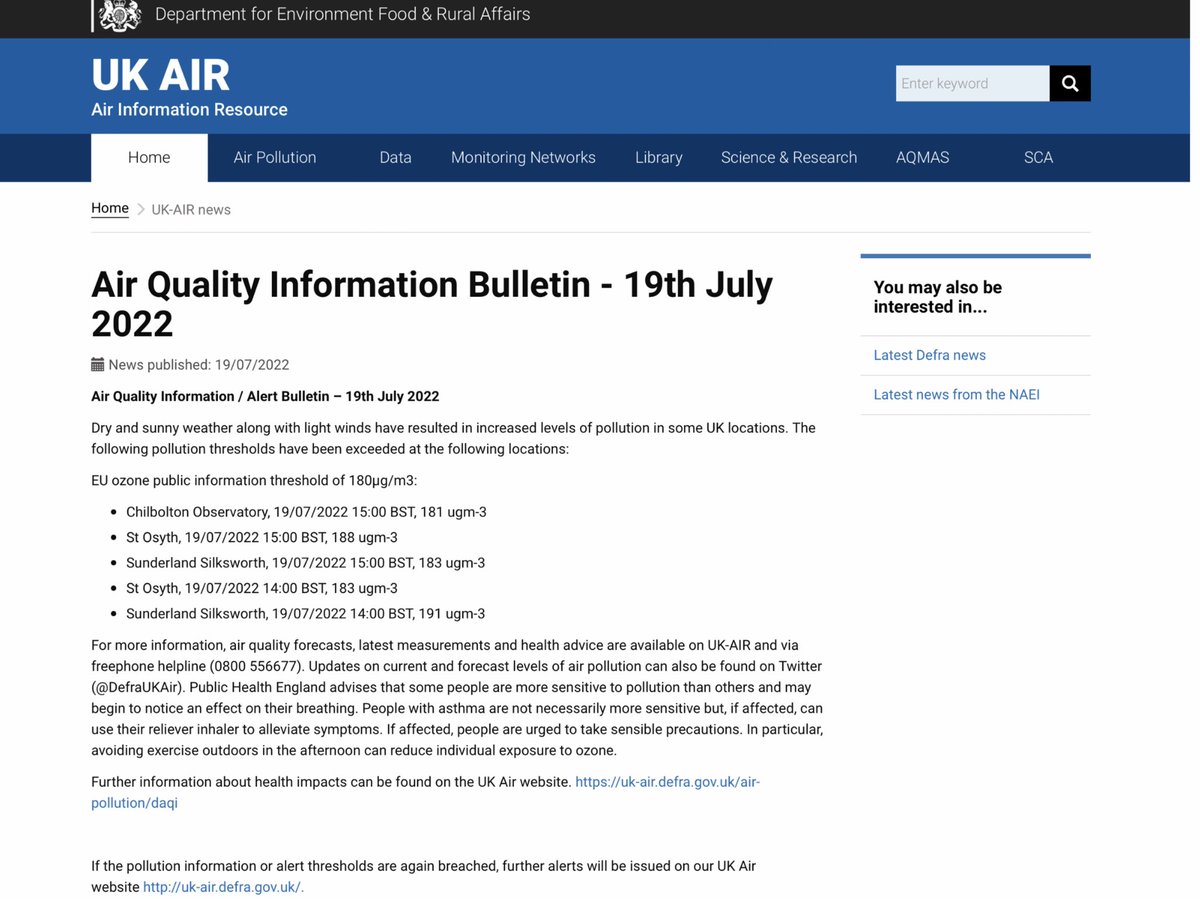1200x899 pixels.
Task: Open the Data menu
Action: (x=396, y=158)
